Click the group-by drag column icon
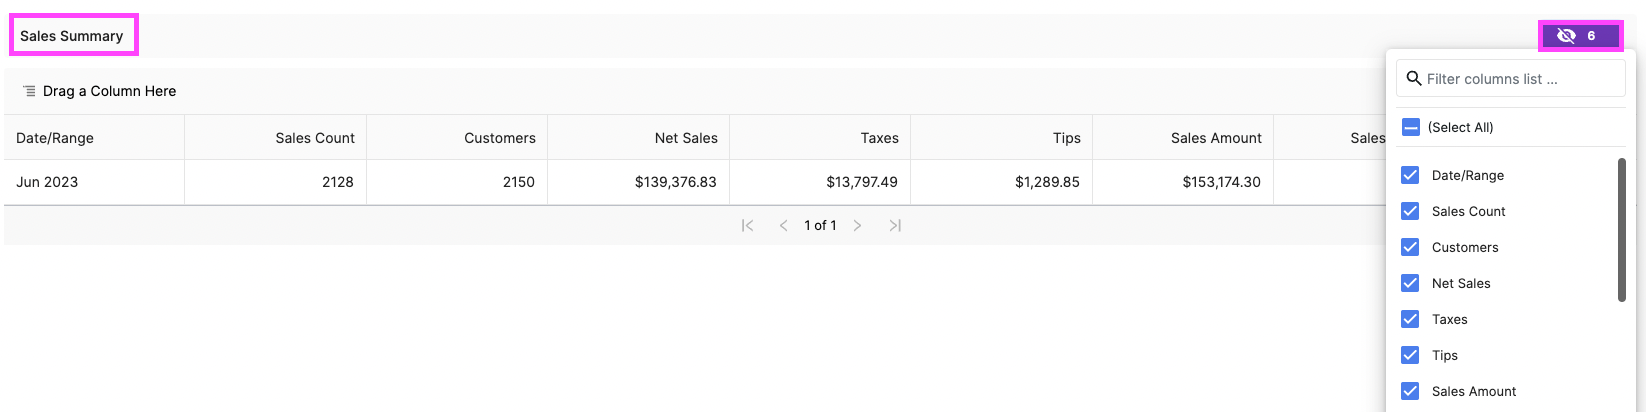This screenshot has height=412, width=1646. coord(29,91)
